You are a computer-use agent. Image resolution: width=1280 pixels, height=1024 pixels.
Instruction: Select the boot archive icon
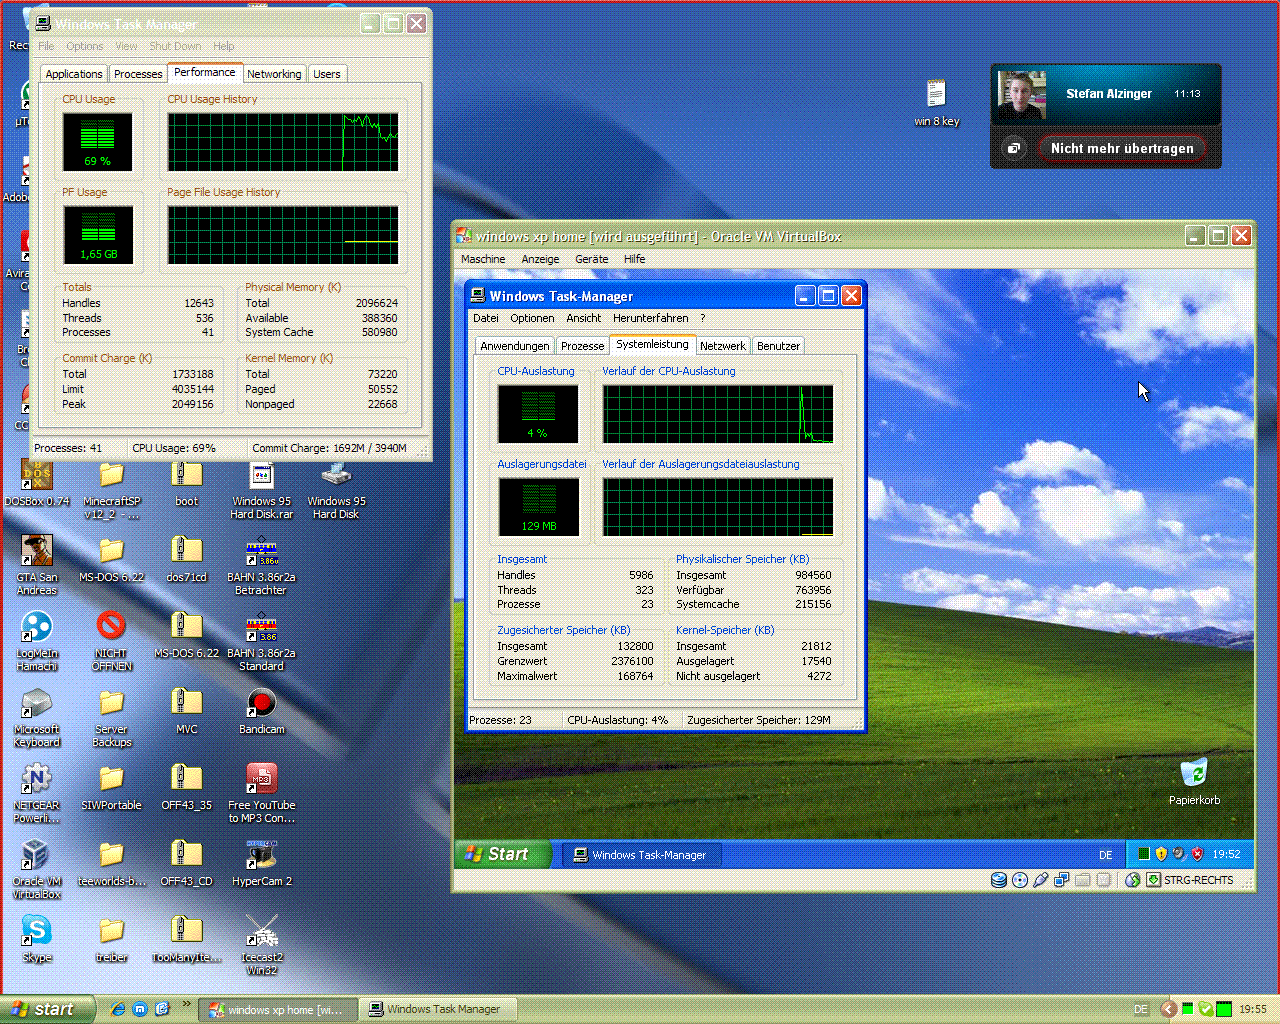(x=187, y=476)
